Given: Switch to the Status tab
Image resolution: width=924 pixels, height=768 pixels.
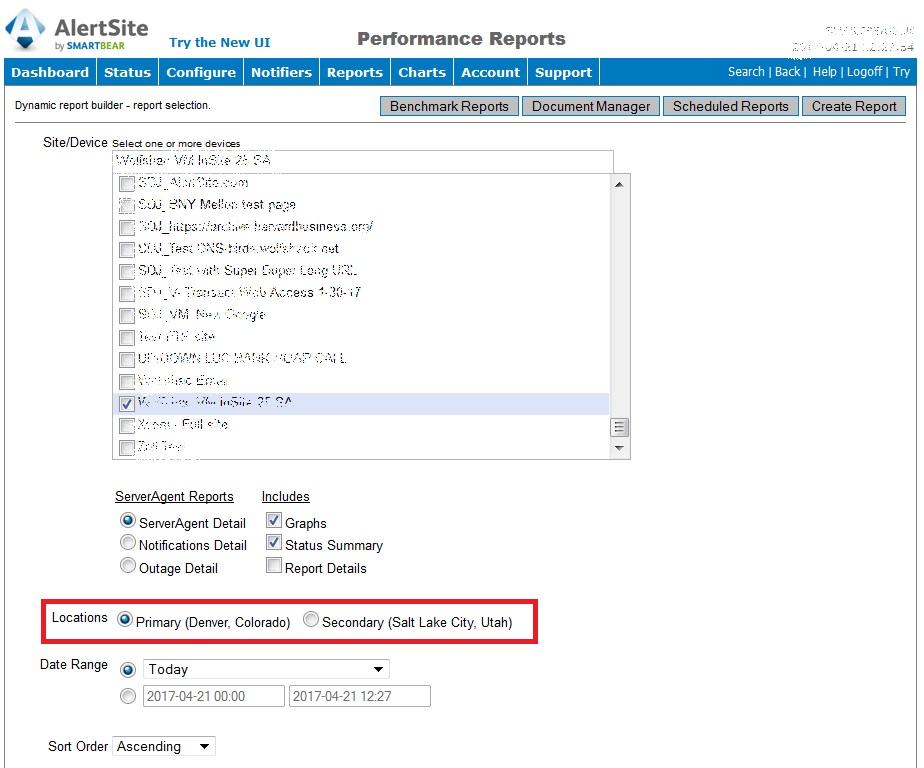Looking at the screenshot, I should [x=127, y=71].
